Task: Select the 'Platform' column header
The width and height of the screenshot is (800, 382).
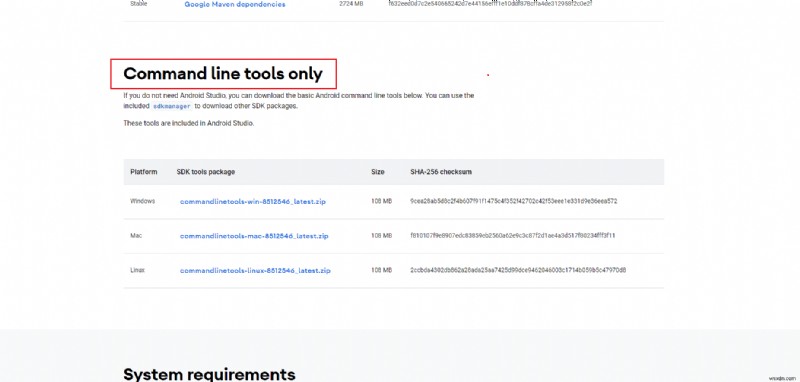Action: click(144, 172)
